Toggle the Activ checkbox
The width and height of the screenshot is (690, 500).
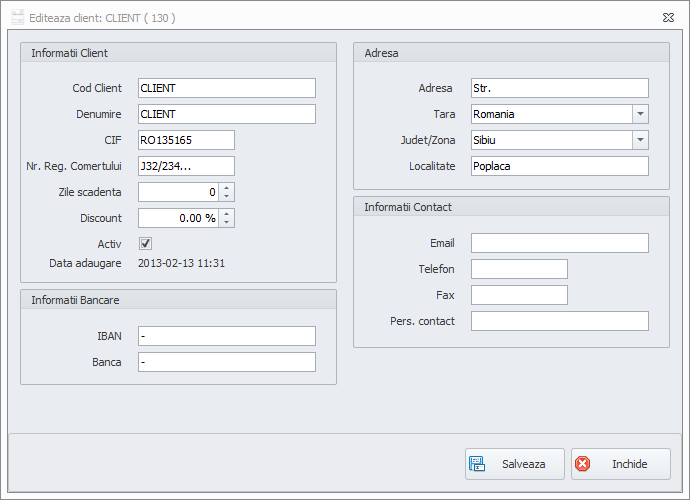coord(145,244)
